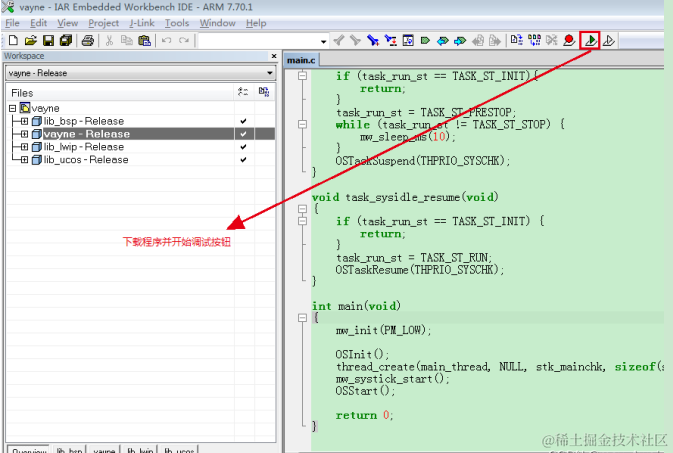Click the rightmost icon in the Files header row

[264, 91]
